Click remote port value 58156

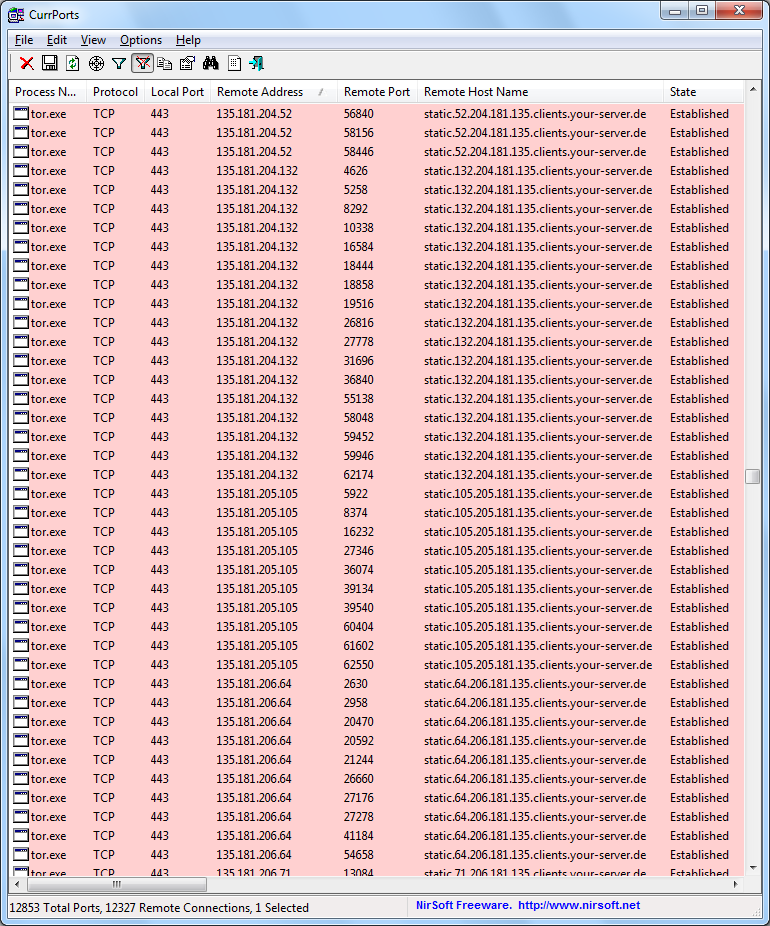(x=358, y=133)
